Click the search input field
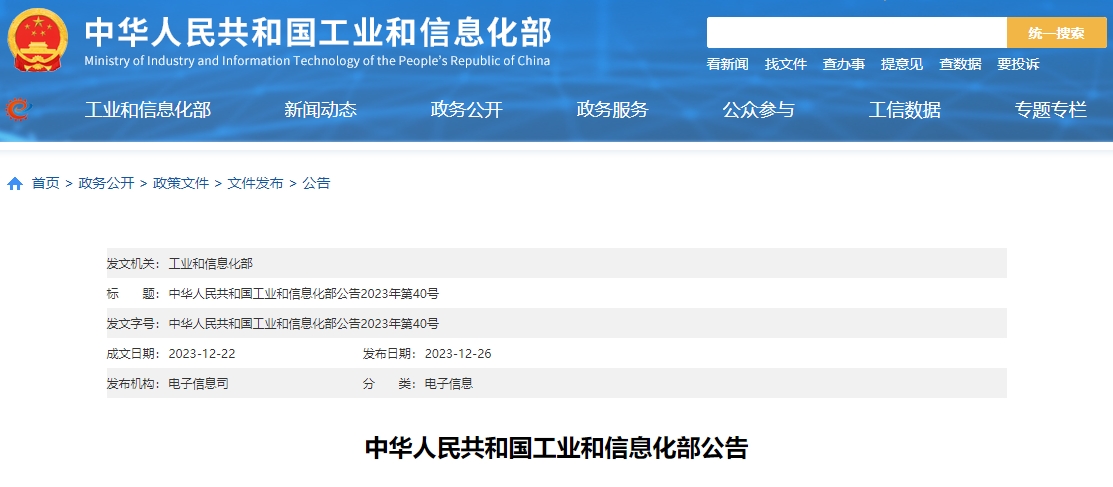The height and width of the screenshot is (487, 1113). click(856, 33)
